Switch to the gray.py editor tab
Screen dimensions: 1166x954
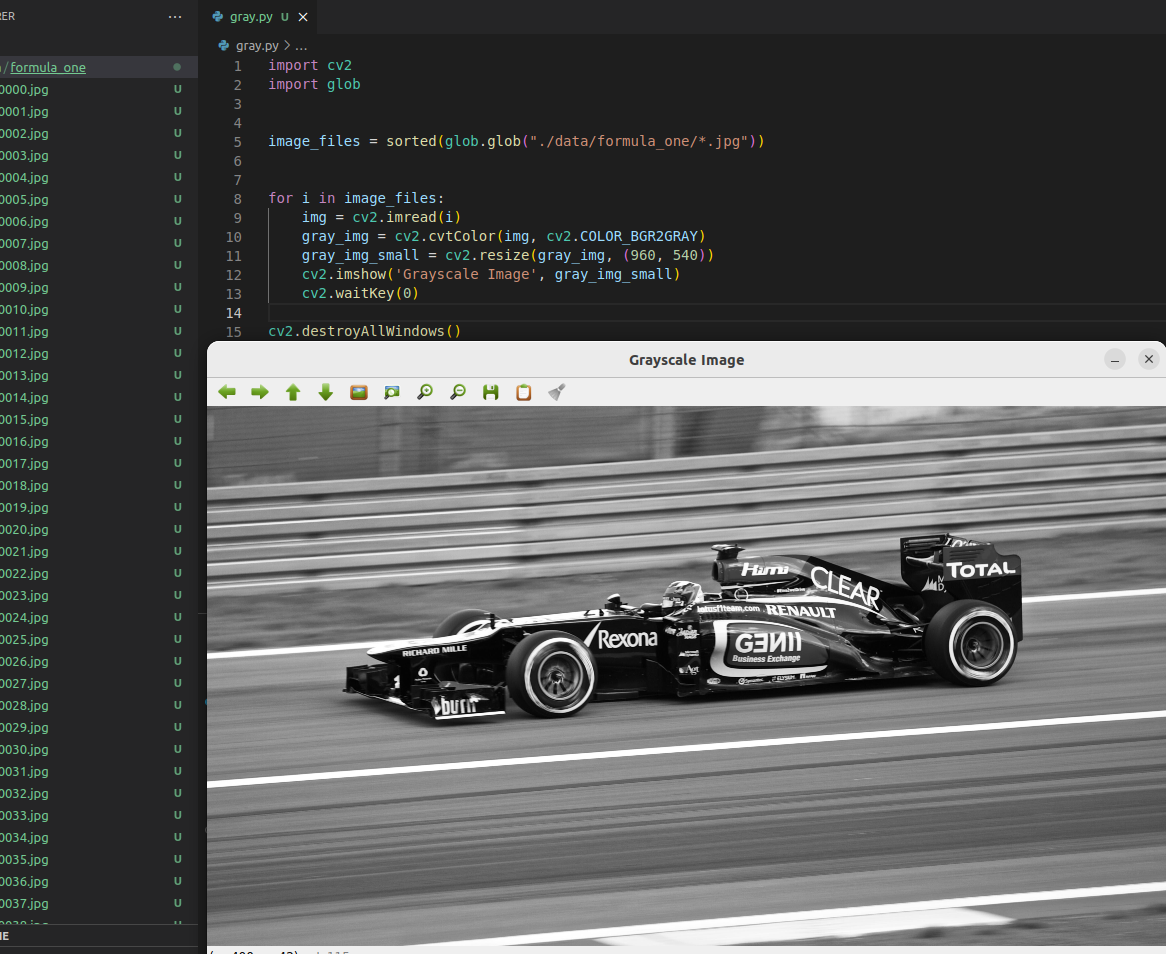click(x=252, y=16)
